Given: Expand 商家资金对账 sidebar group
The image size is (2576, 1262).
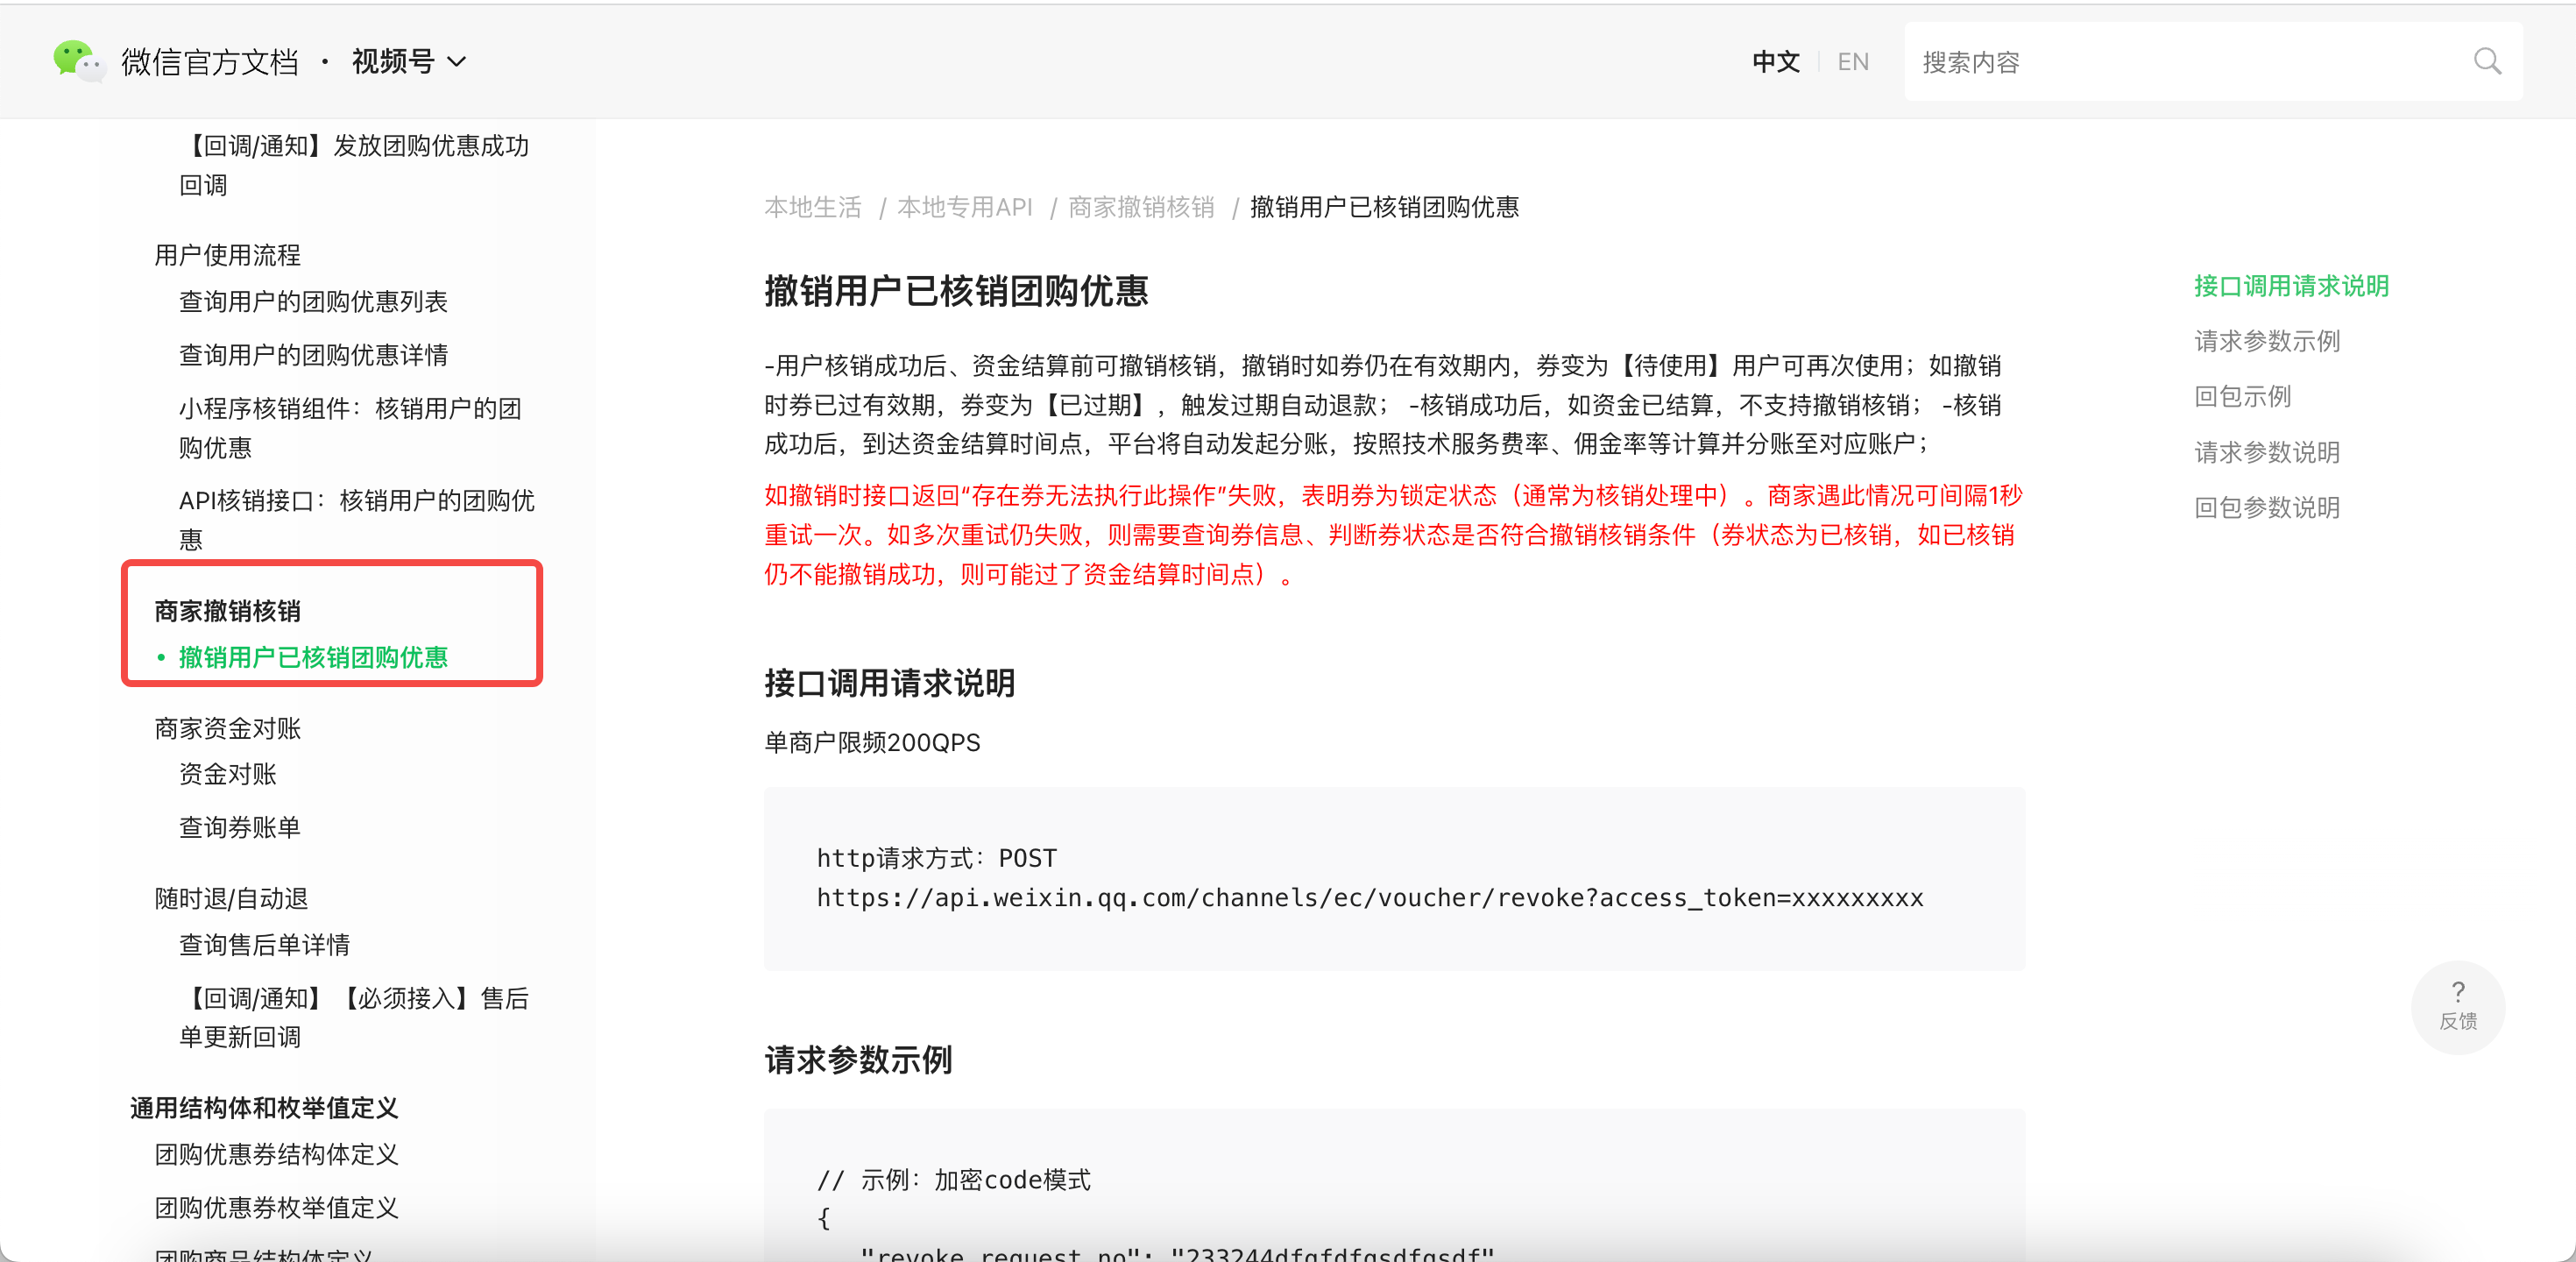Looking at the screenshot, I should [227, 728].
